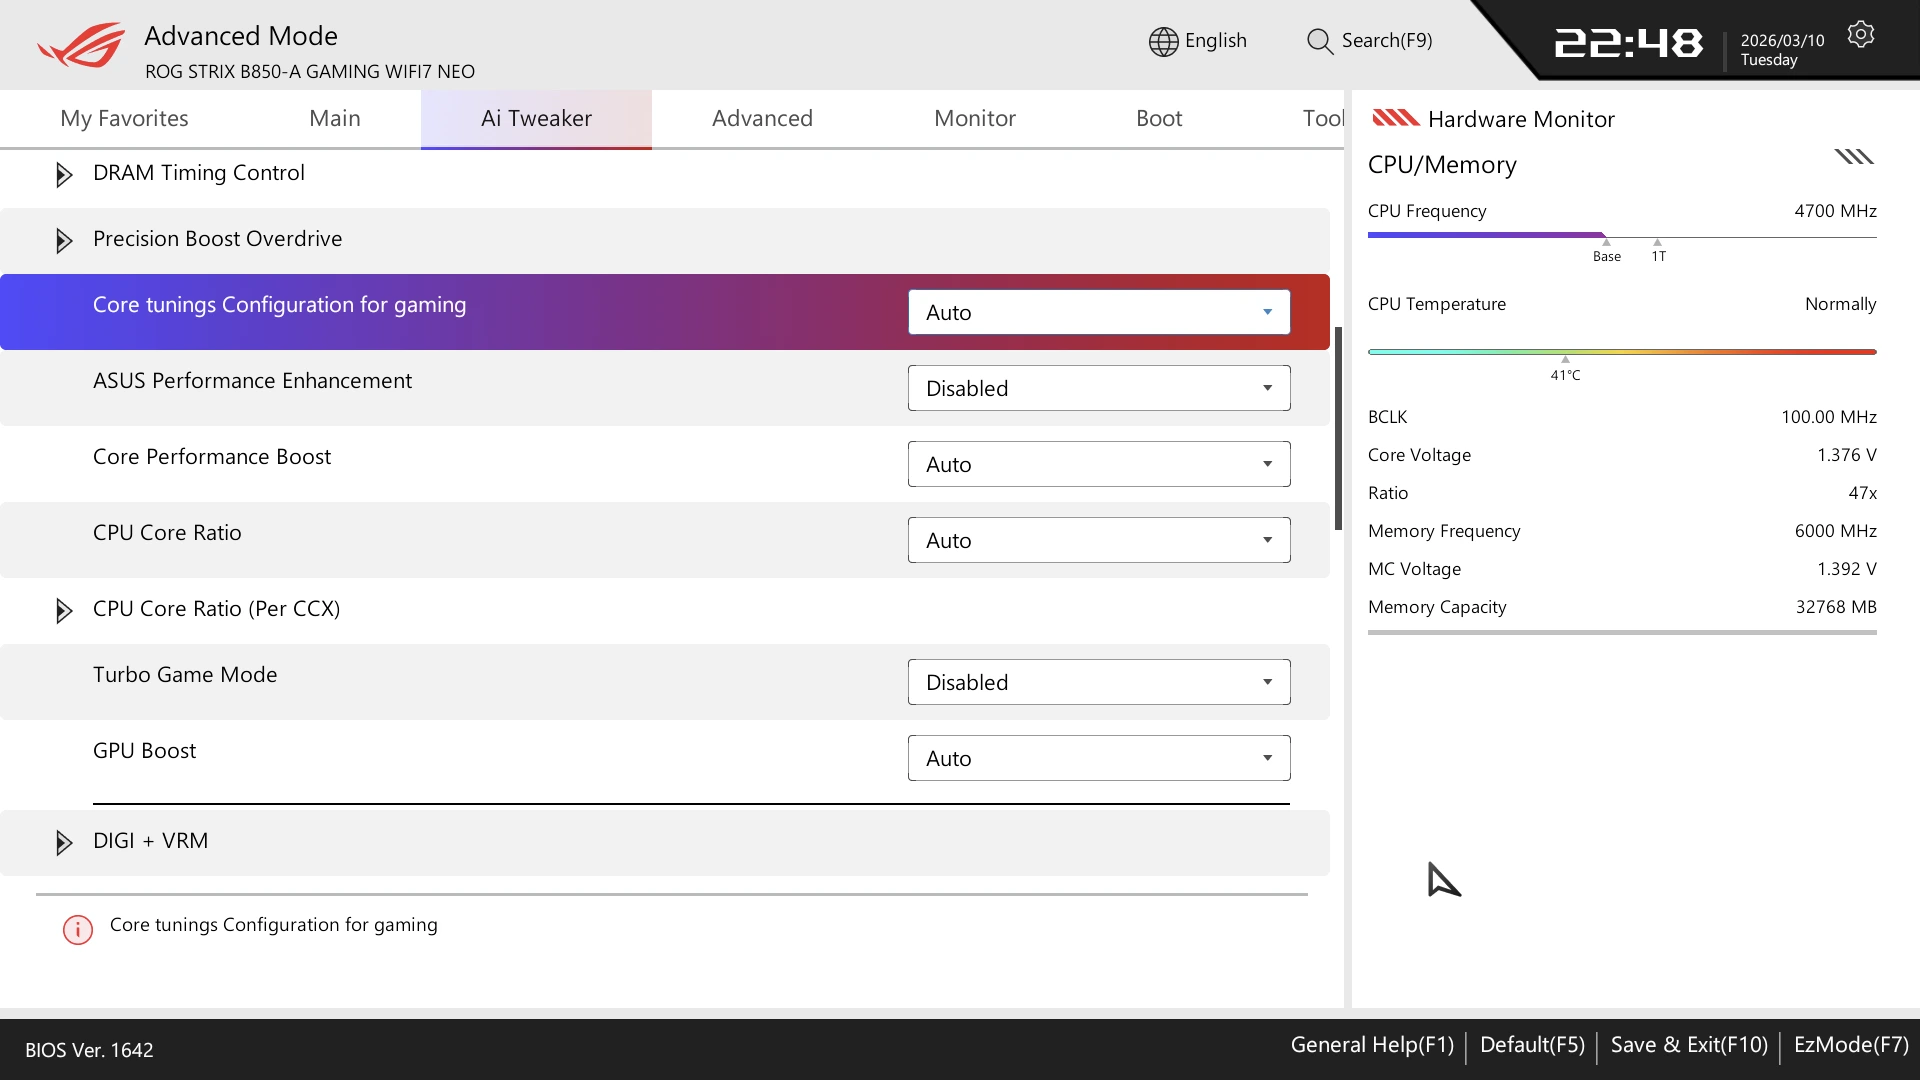Click Save & Exit(F10) button
1920x1080 pixels.
click(1688, 1045)
